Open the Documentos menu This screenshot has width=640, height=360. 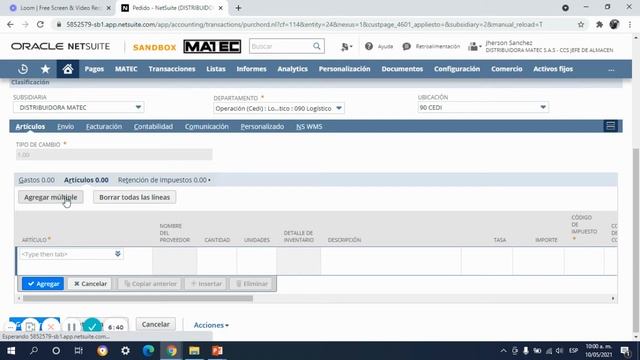(x=402, y=69)
